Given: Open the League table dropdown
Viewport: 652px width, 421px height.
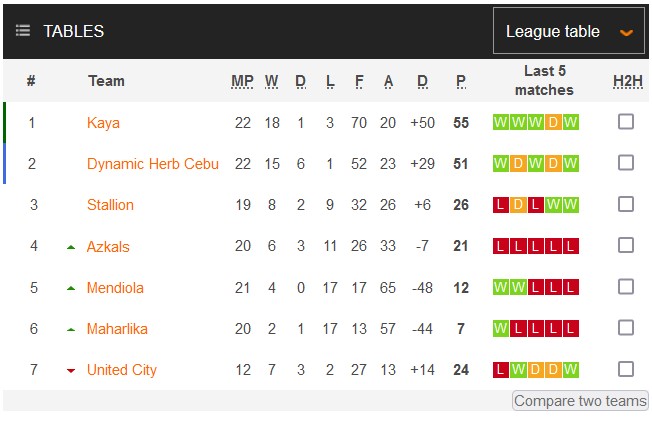Looking at the screenshot, I should point(568,31).
